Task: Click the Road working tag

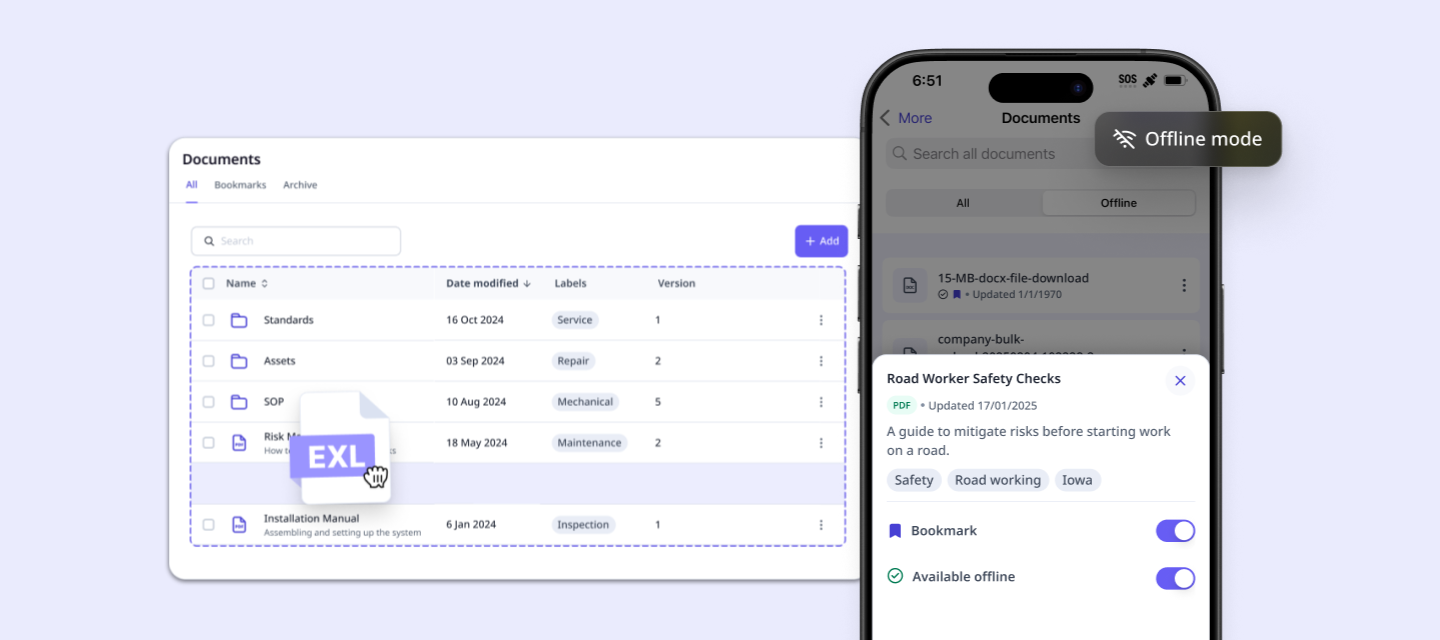Action: coord(998,480)
